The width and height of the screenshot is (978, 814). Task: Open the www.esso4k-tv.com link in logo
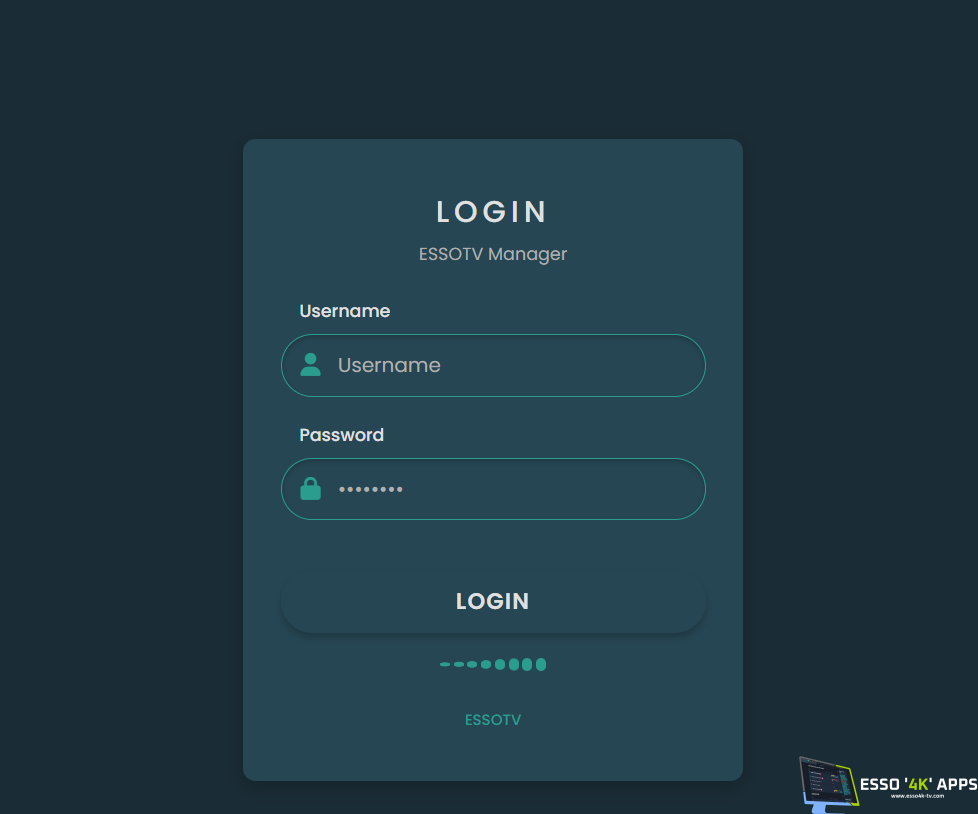pyautogui.click(x=917, y=796)
